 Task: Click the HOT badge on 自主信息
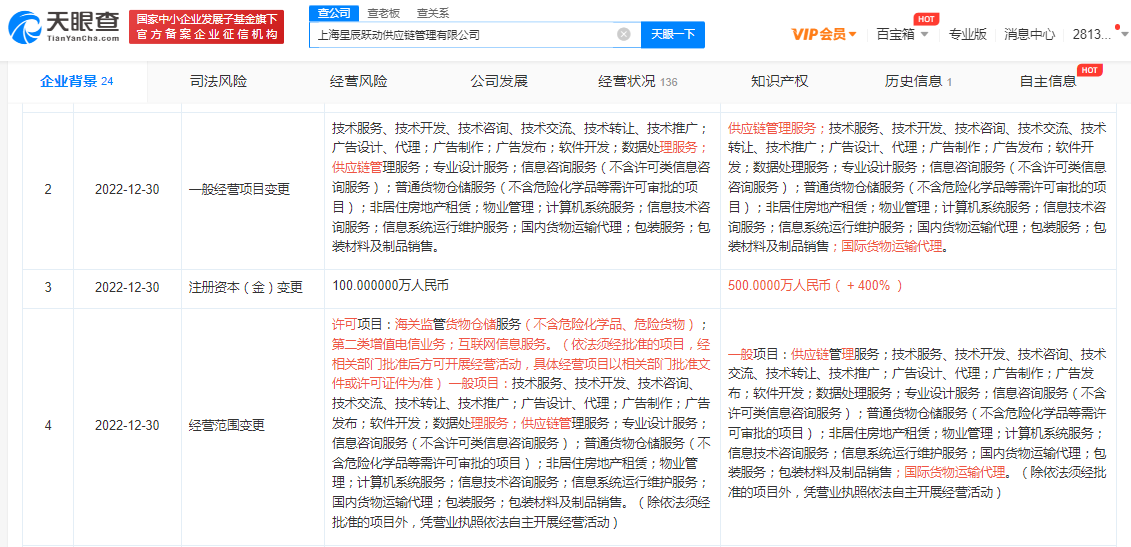coord(1089,70)
